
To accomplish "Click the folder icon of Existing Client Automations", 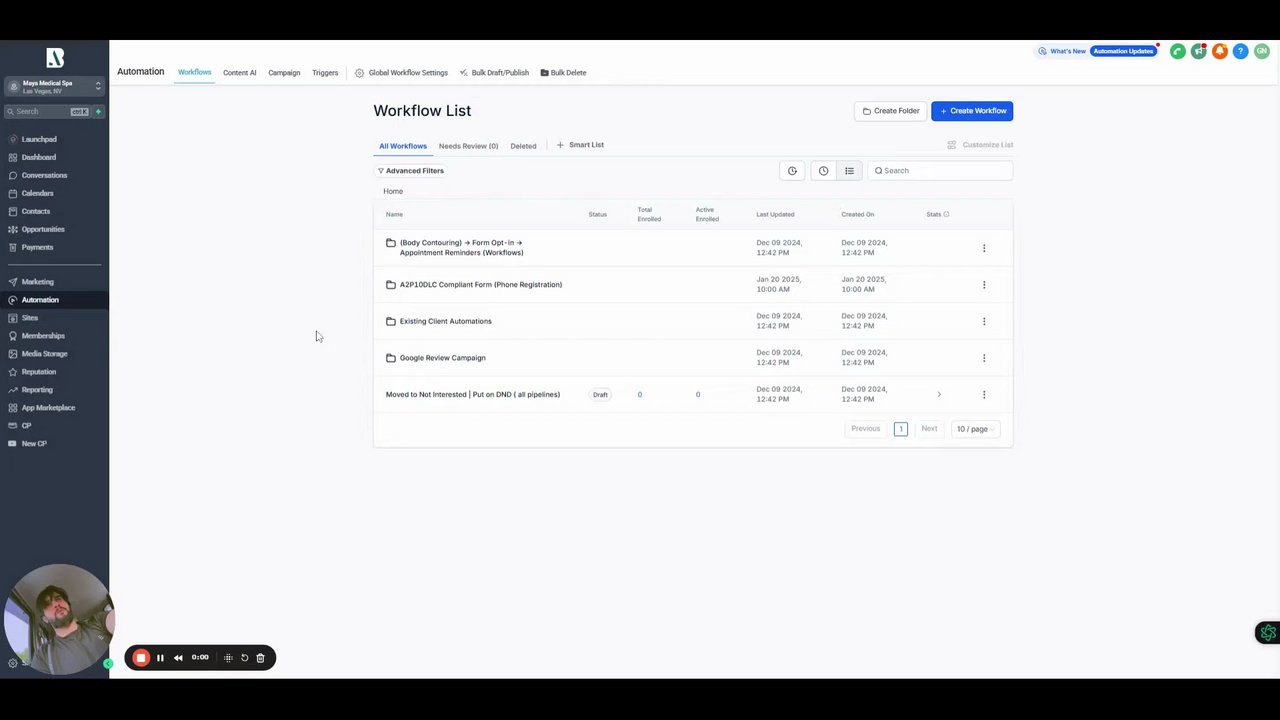I will pyautogui.click(x=391, y=321).
